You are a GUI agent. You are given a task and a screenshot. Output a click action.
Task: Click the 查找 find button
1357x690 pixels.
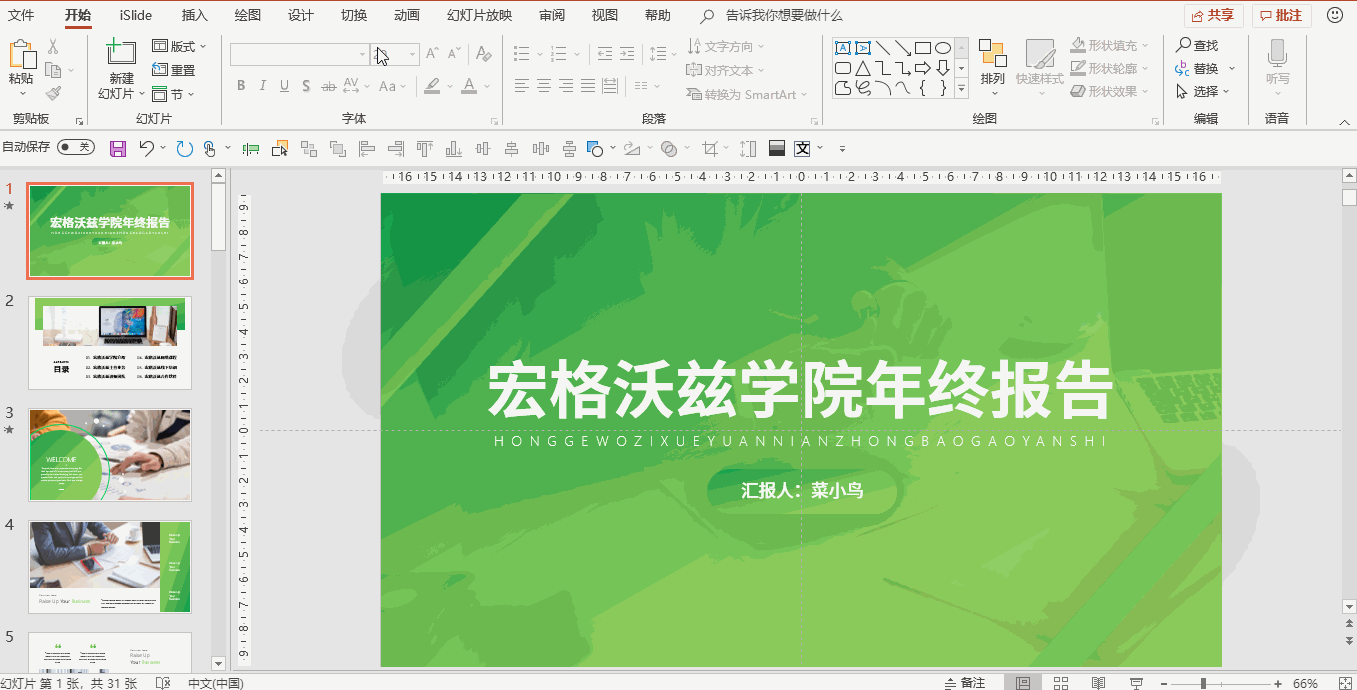click(x=1197, y=45)
